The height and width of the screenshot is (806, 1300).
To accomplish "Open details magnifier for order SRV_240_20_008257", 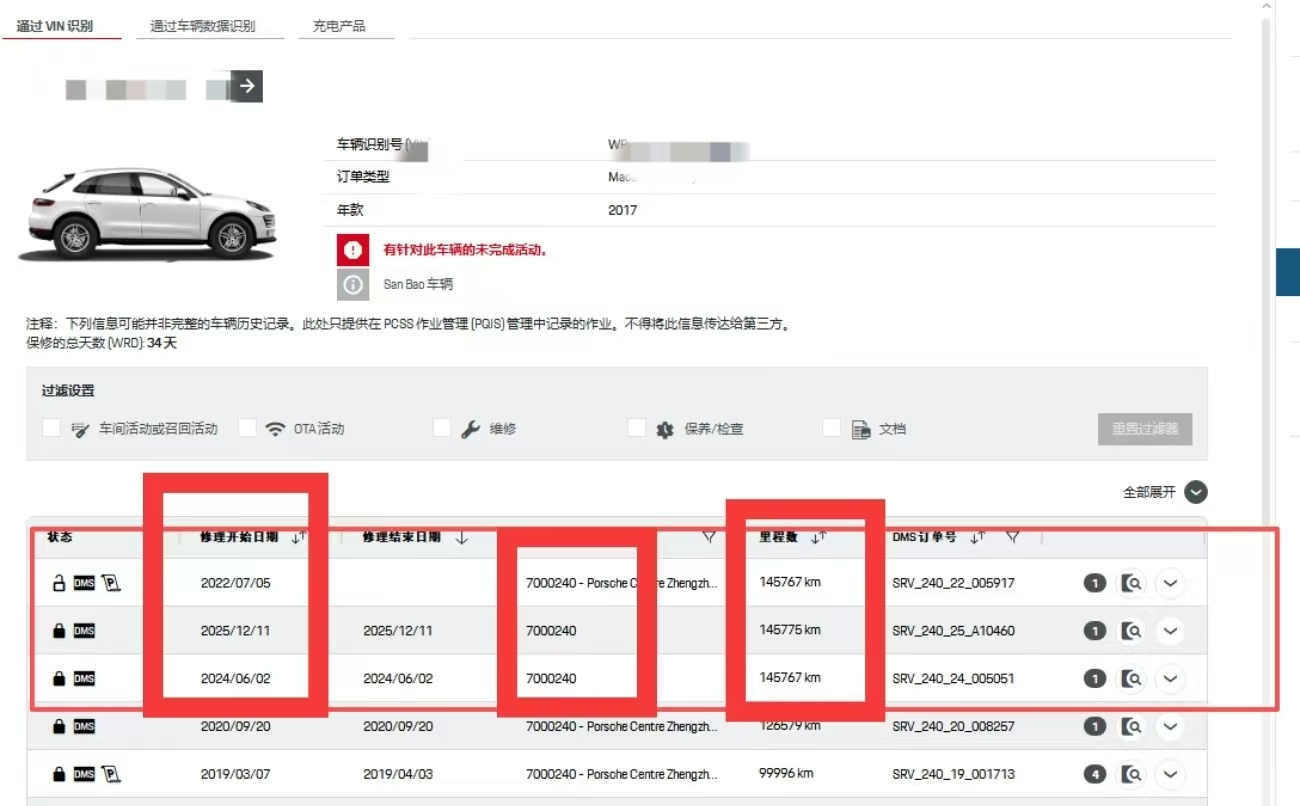I will tap(1132, 727).
